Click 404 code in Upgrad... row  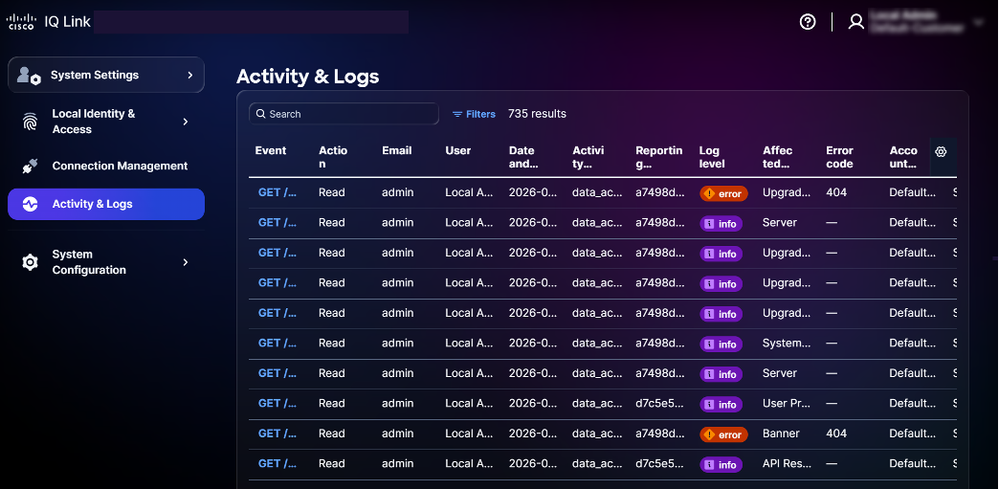pos(837,192)
